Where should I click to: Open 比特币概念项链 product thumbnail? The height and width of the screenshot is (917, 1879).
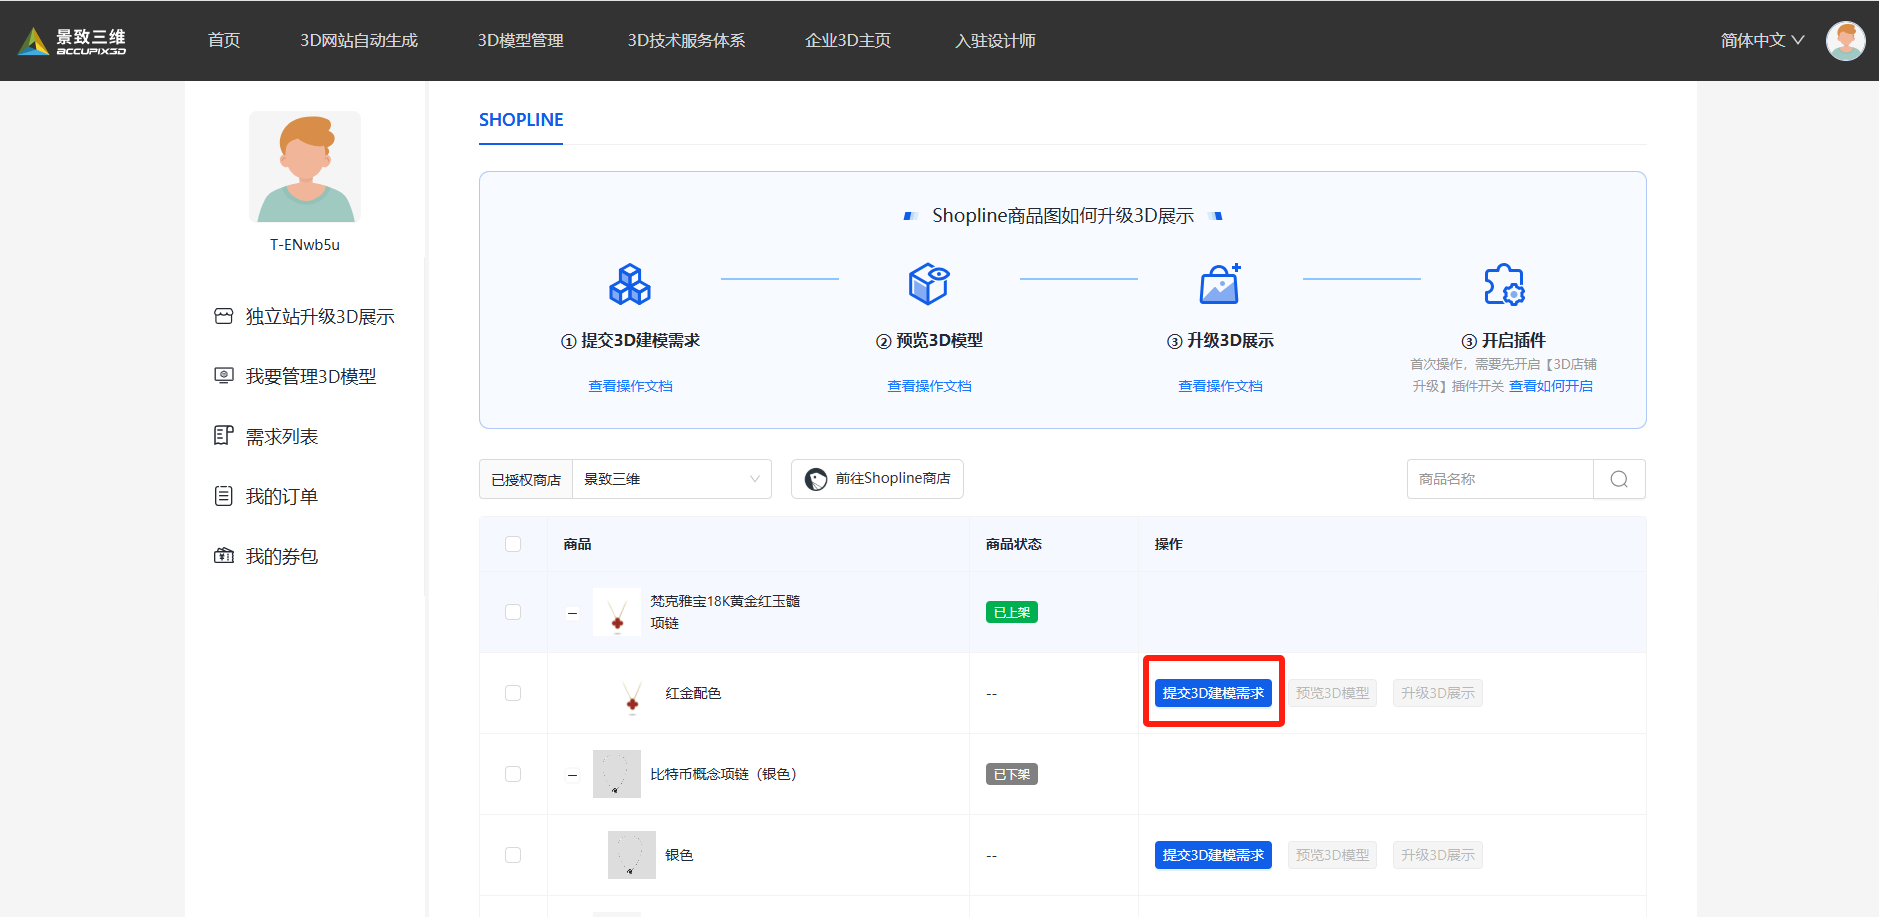pyautogui.click(x=617, y=774)
